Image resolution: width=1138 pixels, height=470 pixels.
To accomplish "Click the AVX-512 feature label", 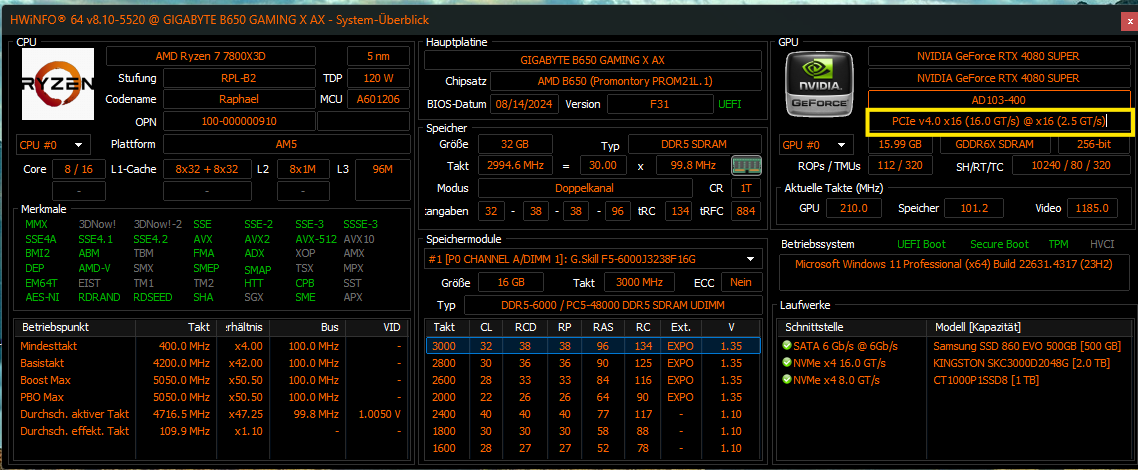I will pyautogui.click(x=316, y=239).
